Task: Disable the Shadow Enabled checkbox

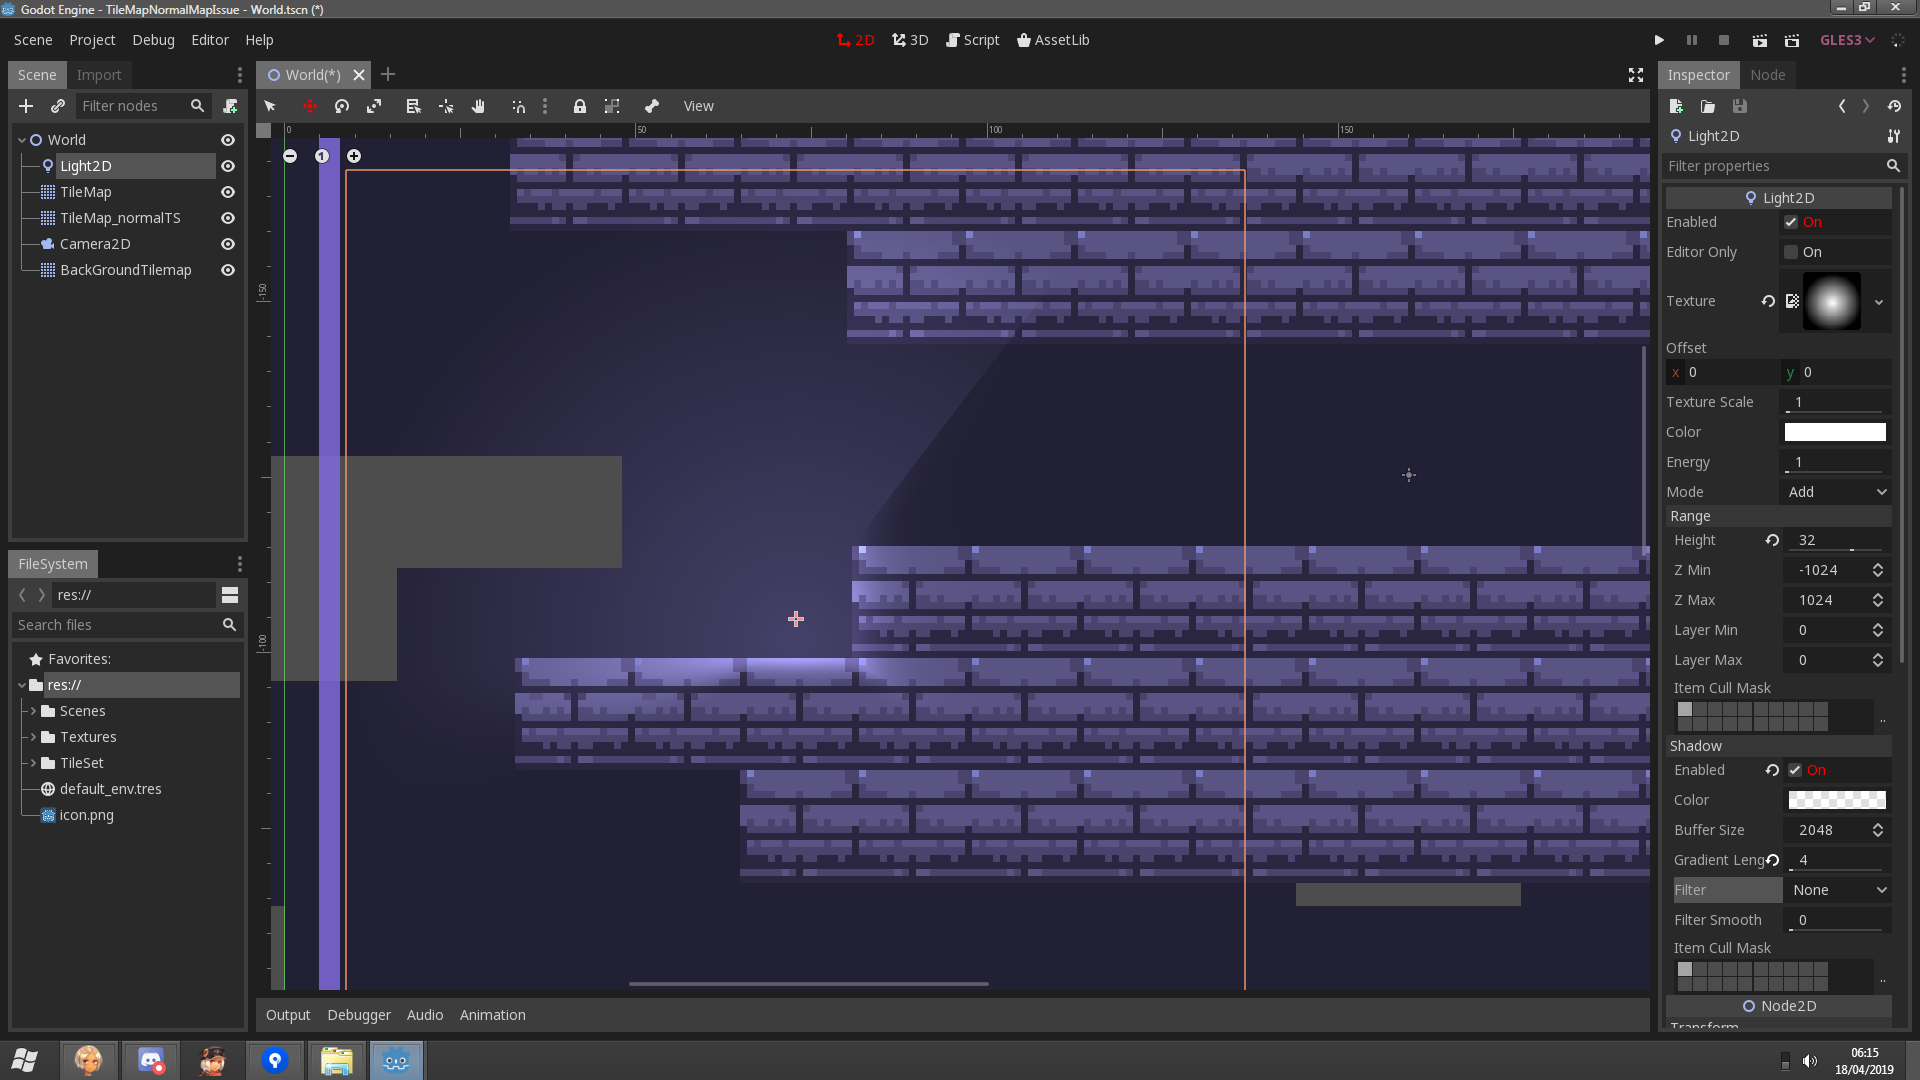Action: coord(1795,770)
